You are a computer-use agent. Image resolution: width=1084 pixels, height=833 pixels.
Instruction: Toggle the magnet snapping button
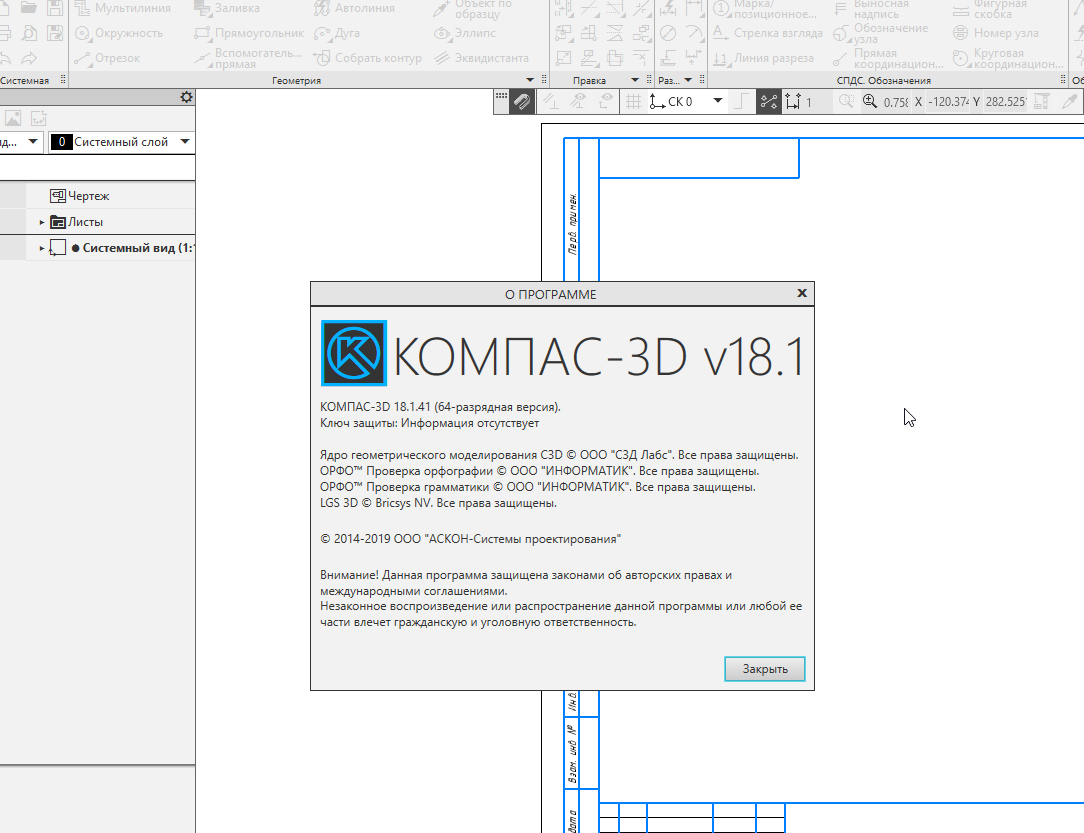522,102
